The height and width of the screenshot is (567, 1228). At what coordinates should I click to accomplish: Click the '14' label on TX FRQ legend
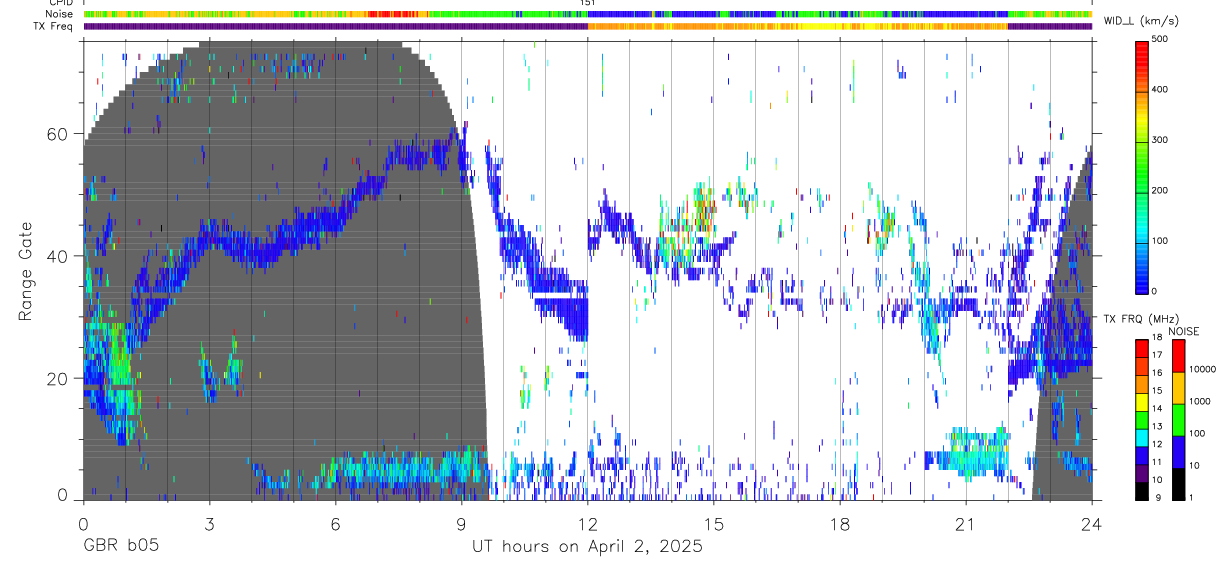(x=1158, y=409)
